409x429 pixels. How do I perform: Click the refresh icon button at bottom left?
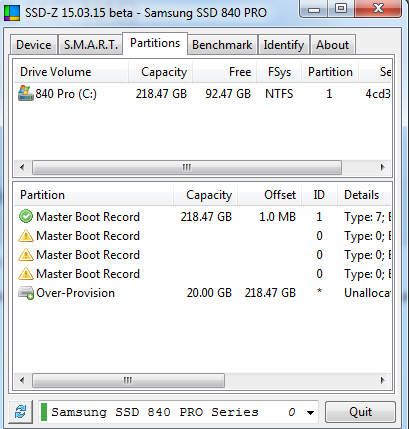(21, 412)
